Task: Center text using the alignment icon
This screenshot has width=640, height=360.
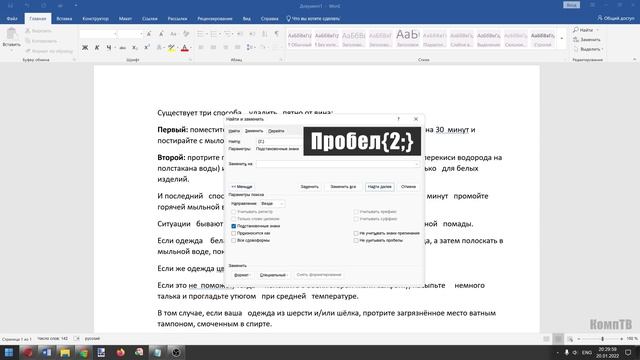Action: 213,48
